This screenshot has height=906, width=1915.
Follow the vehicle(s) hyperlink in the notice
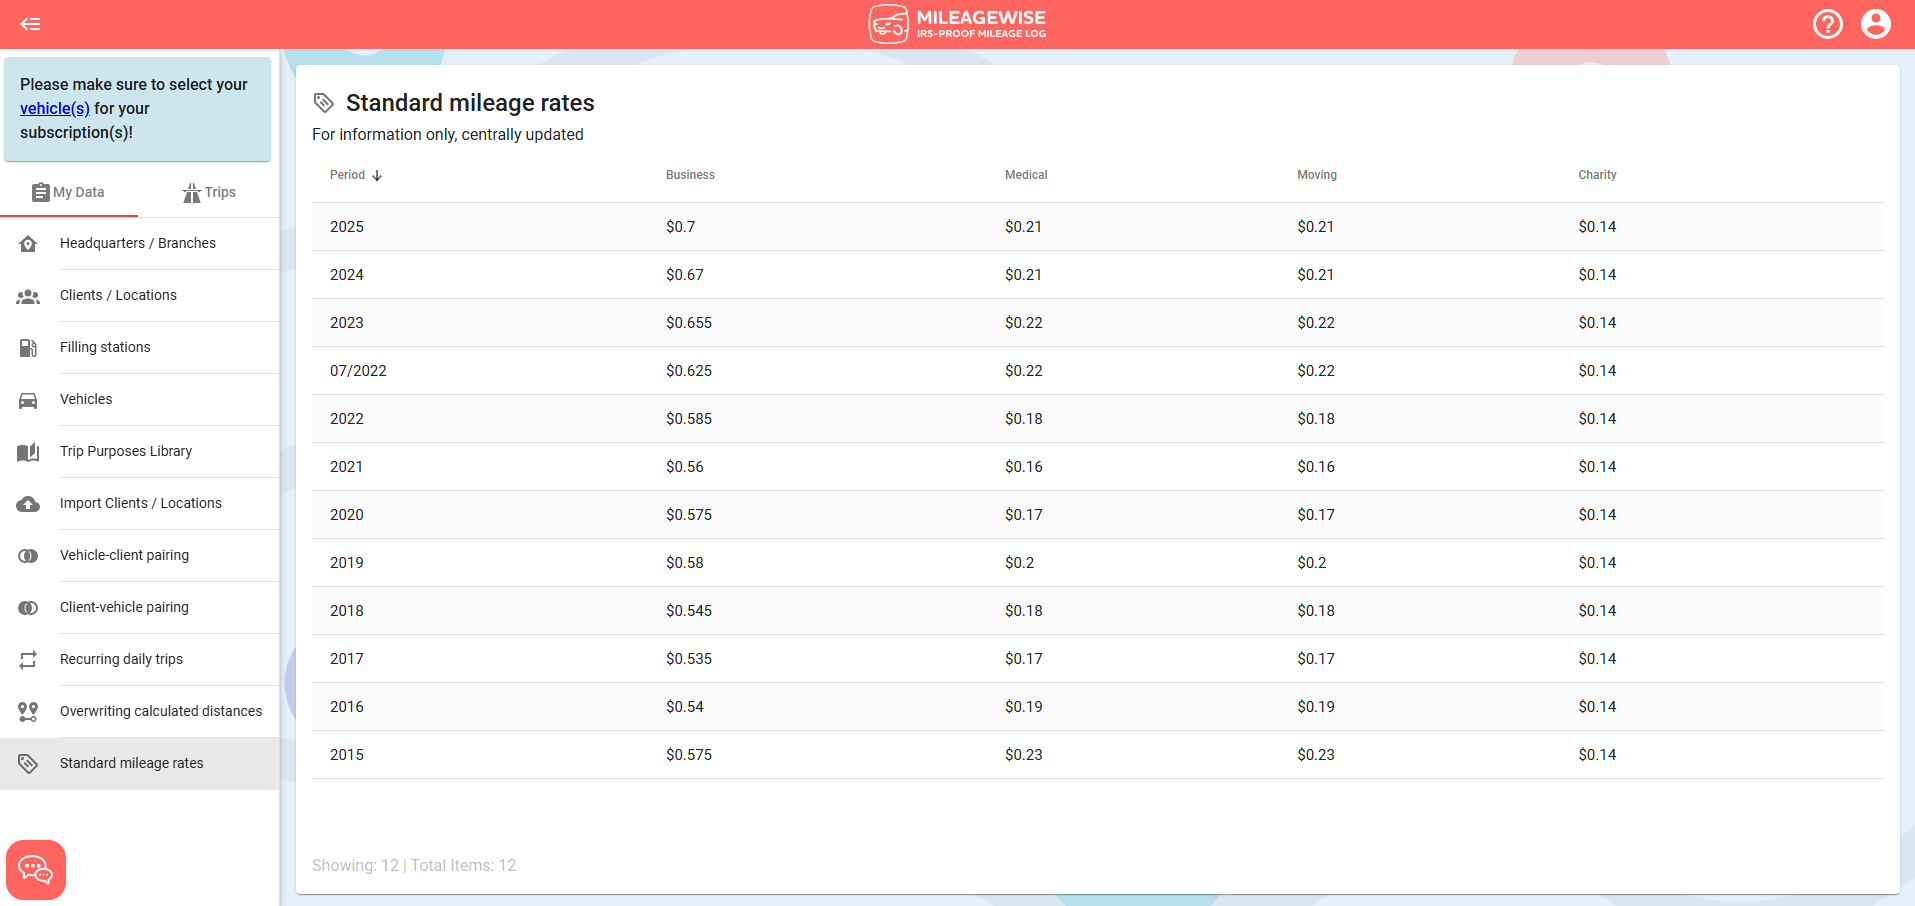tap(55, 108)
